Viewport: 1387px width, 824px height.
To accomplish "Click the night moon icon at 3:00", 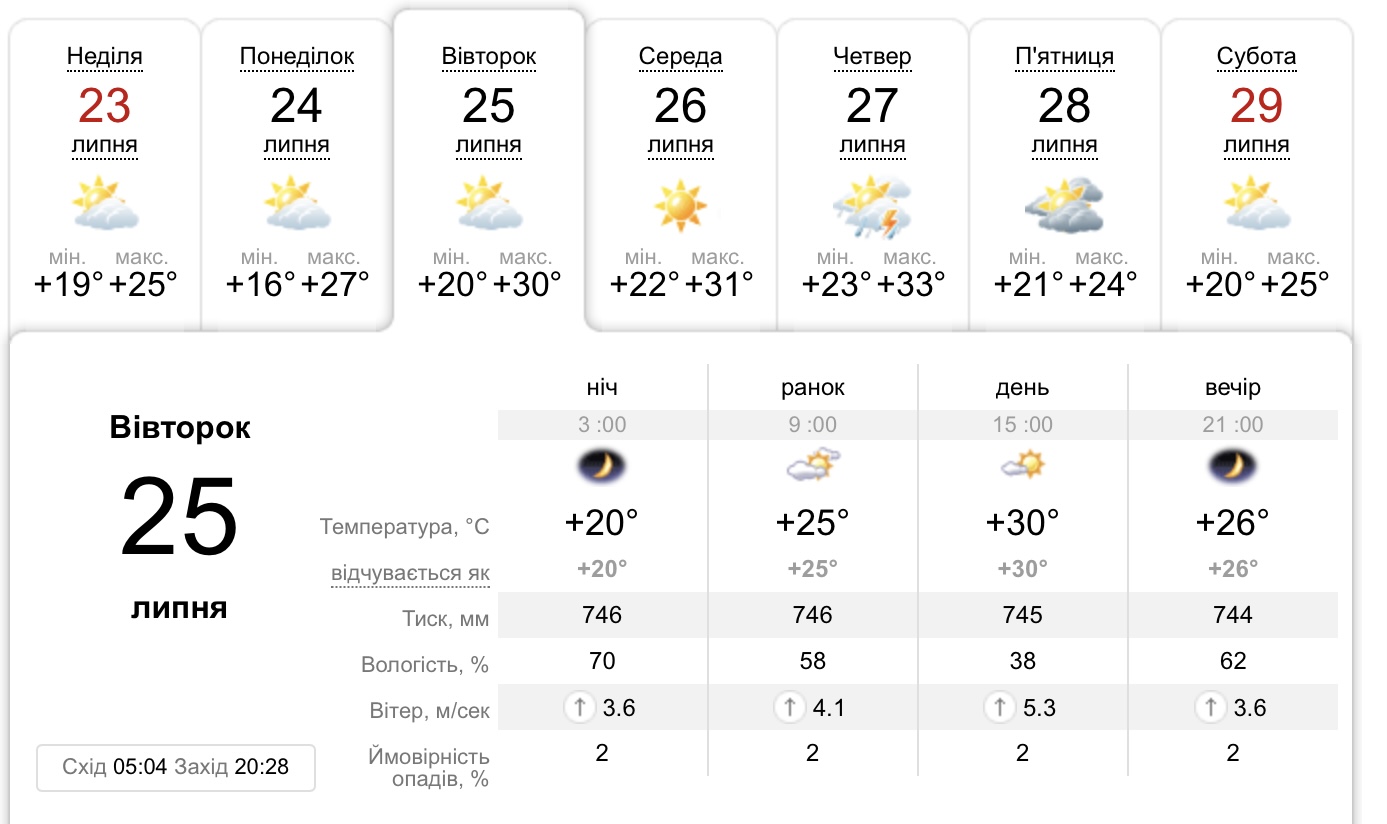I will coord(602,466).
